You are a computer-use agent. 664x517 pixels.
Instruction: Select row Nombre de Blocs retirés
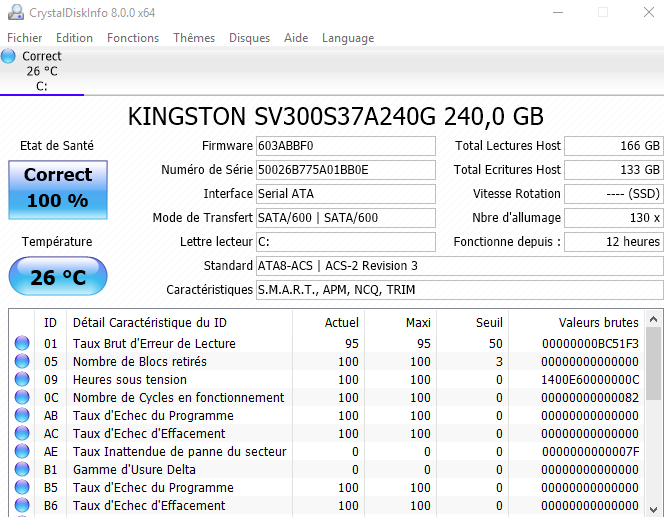[x=326, y=362]
